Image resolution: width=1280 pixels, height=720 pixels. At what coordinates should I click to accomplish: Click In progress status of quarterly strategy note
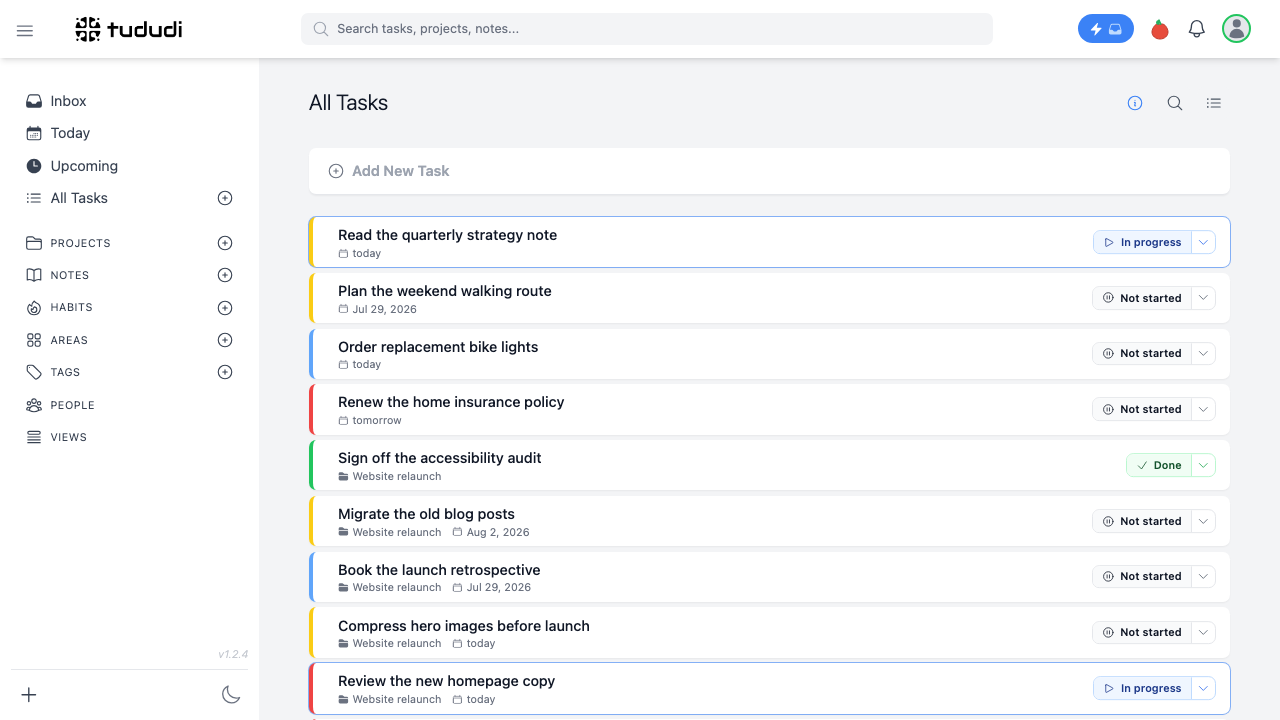1142,242
